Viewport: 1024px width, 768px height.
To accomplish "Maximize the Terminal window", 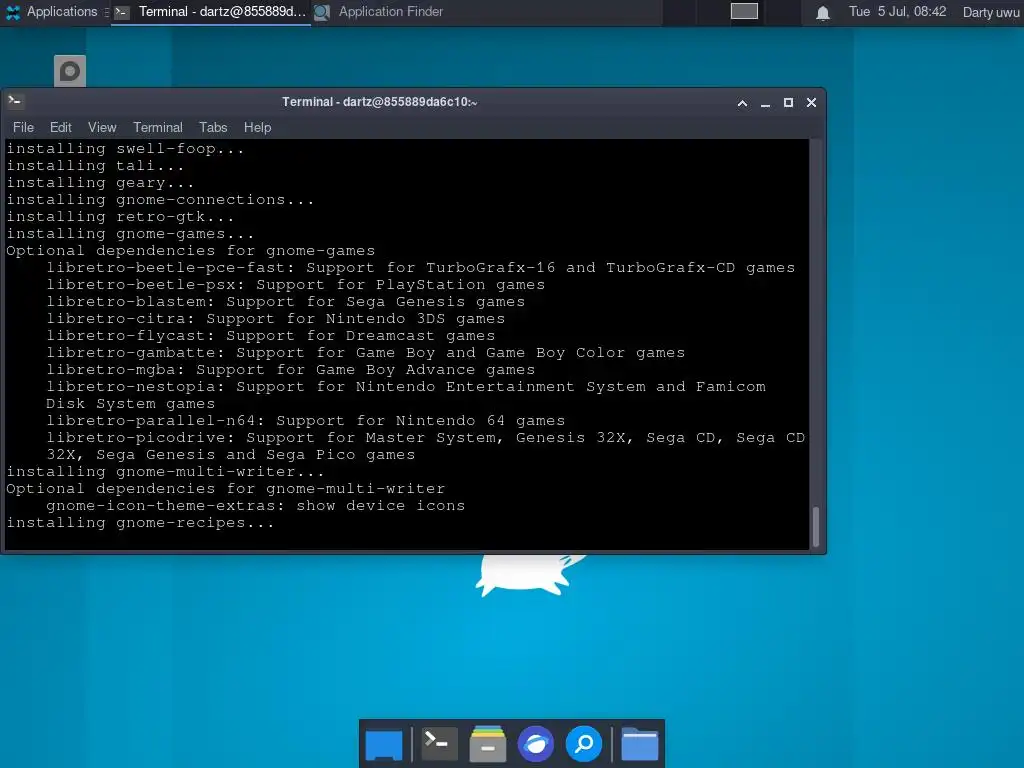I will click(x=788, y=103).
